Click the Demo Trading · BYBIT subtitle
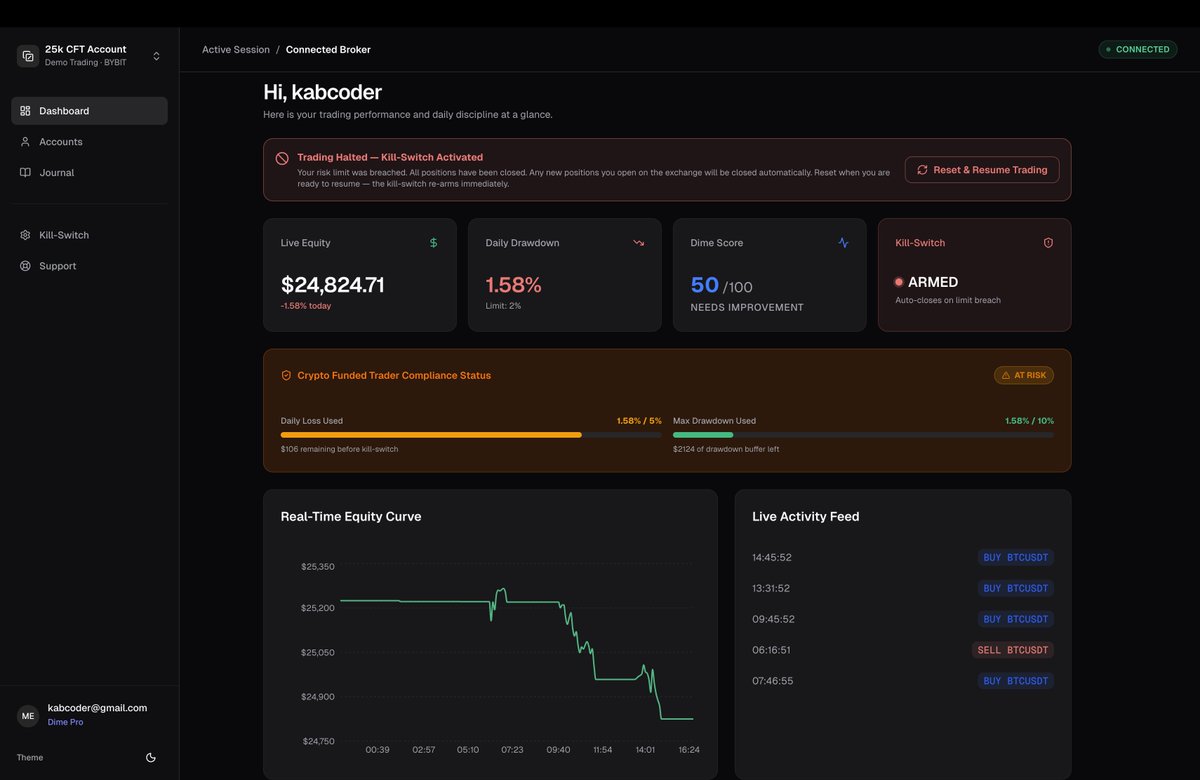Viewport: 1200px width, 780px height. point(85,63)
